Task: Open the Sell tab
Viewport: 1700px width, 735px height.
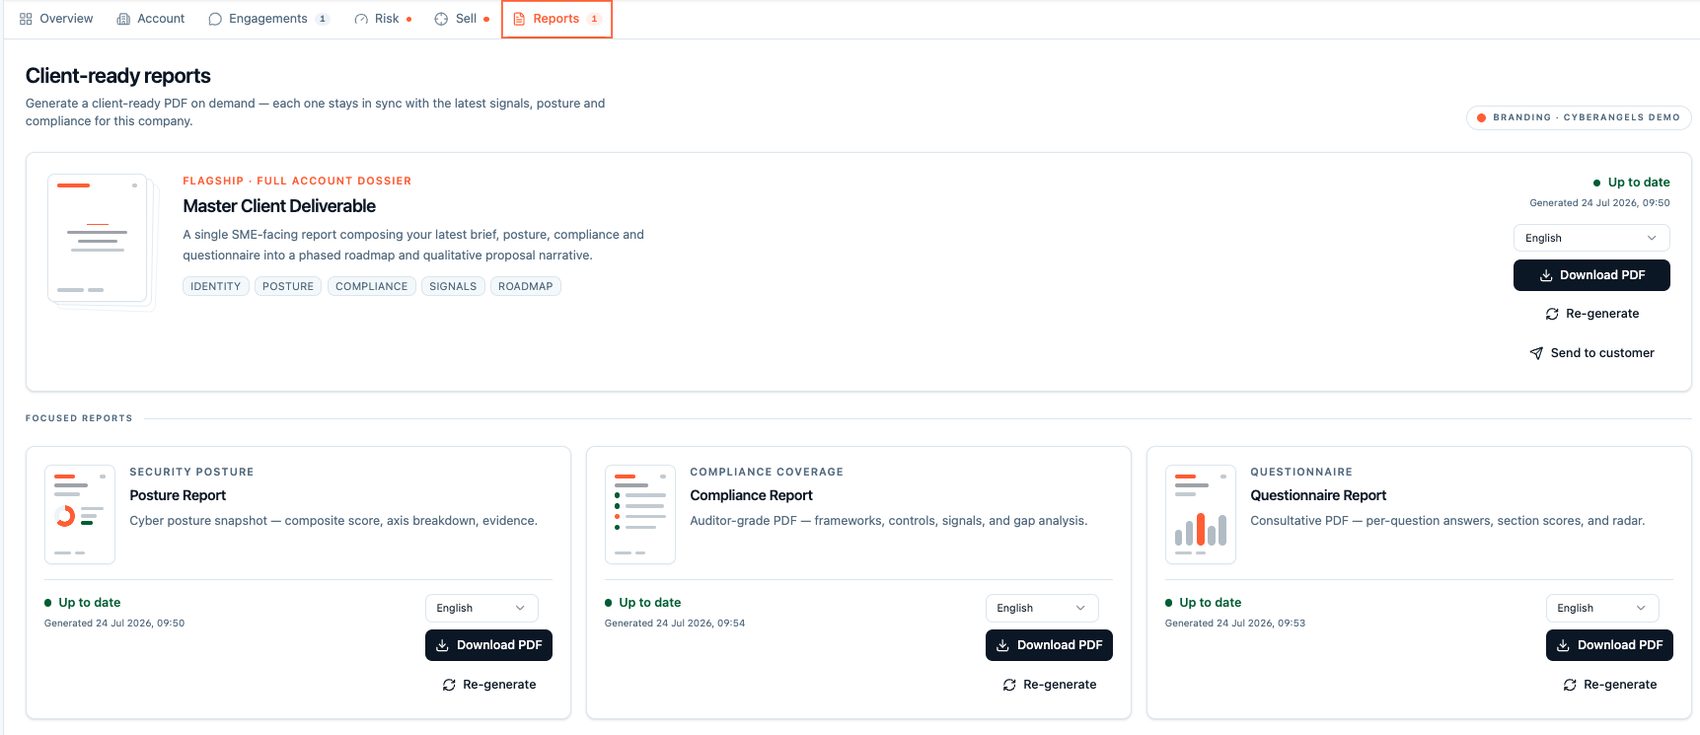Action: tap(462, 19)
